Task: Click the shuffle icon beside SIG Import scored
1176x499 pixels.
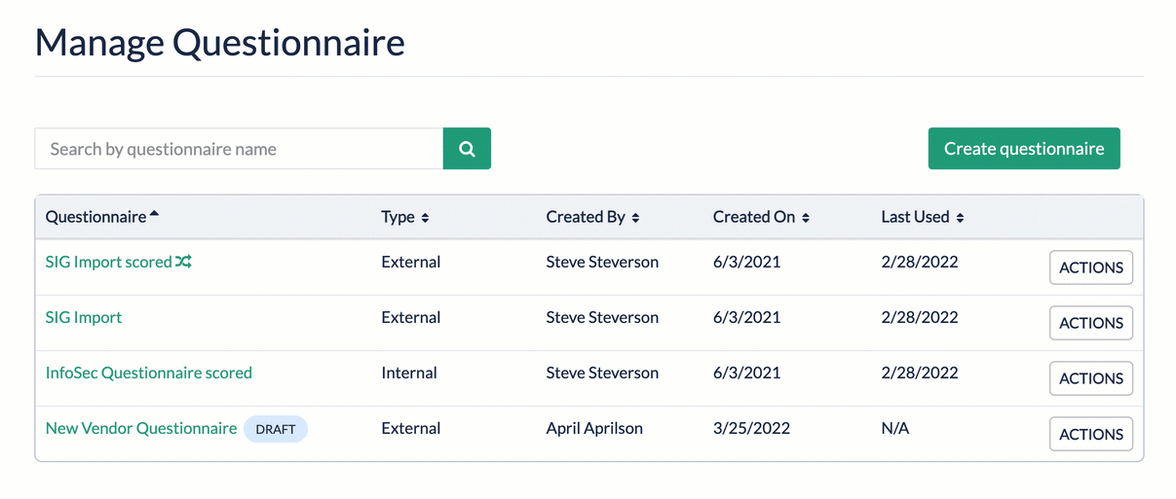Action: tap(184, 262)
